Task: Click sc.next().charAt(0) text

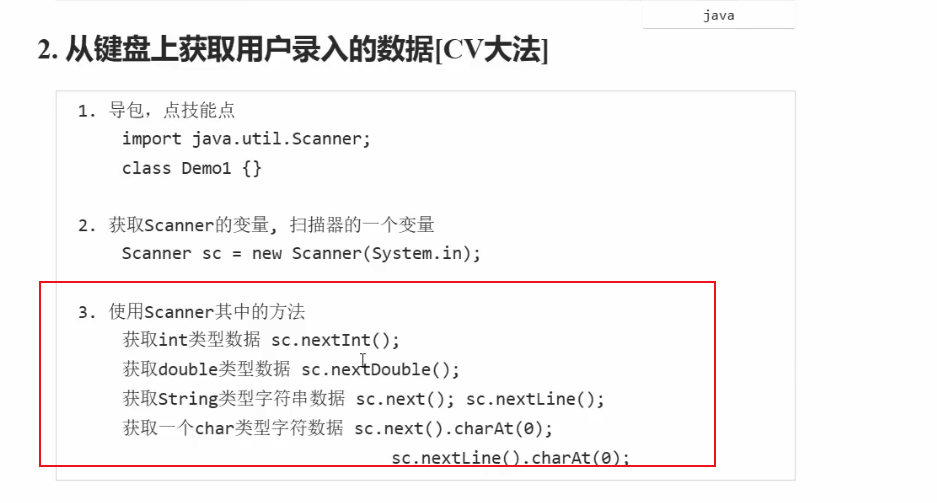Action: click(x=454, y=428)
